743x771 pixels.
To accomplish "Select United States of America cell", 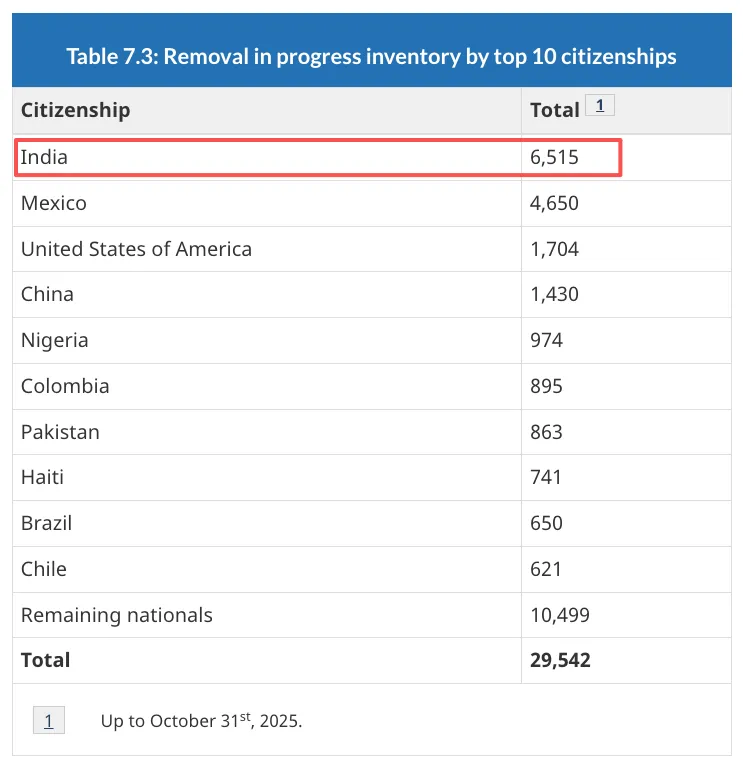I will pos(136,249).
